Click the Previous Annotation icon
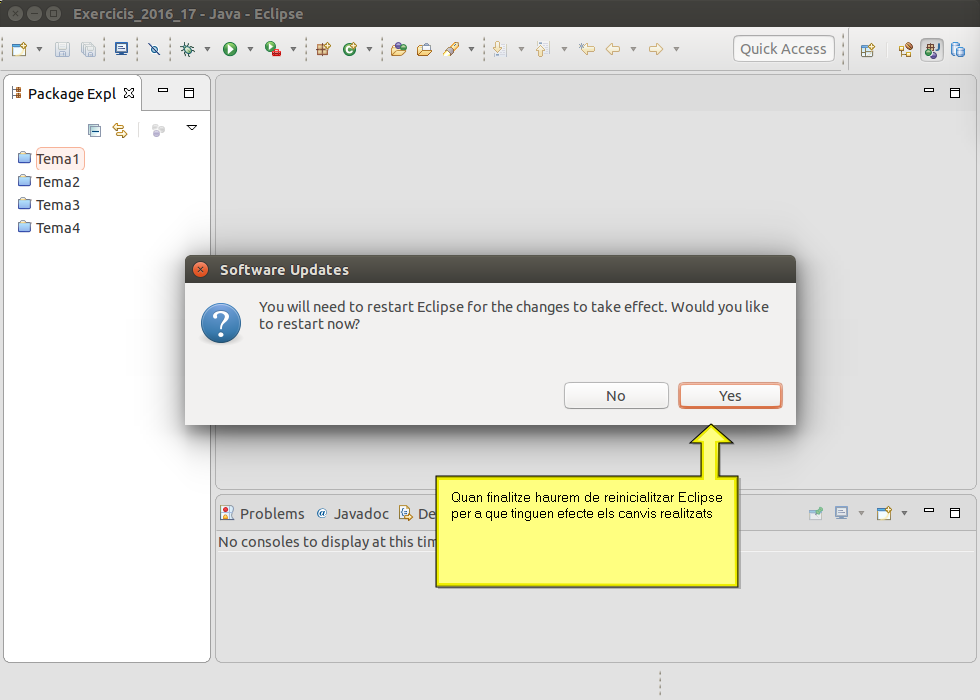This screenshot has width=980, height=700. (542, 49)
